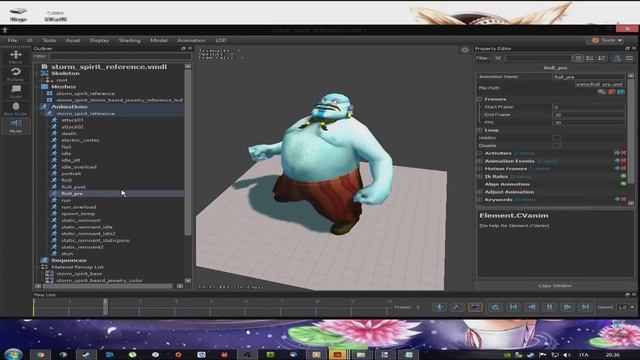This screenshot has width=640, height=360.
Task: Click the Outliner vertical scrollbar
Action: (188, 152)
